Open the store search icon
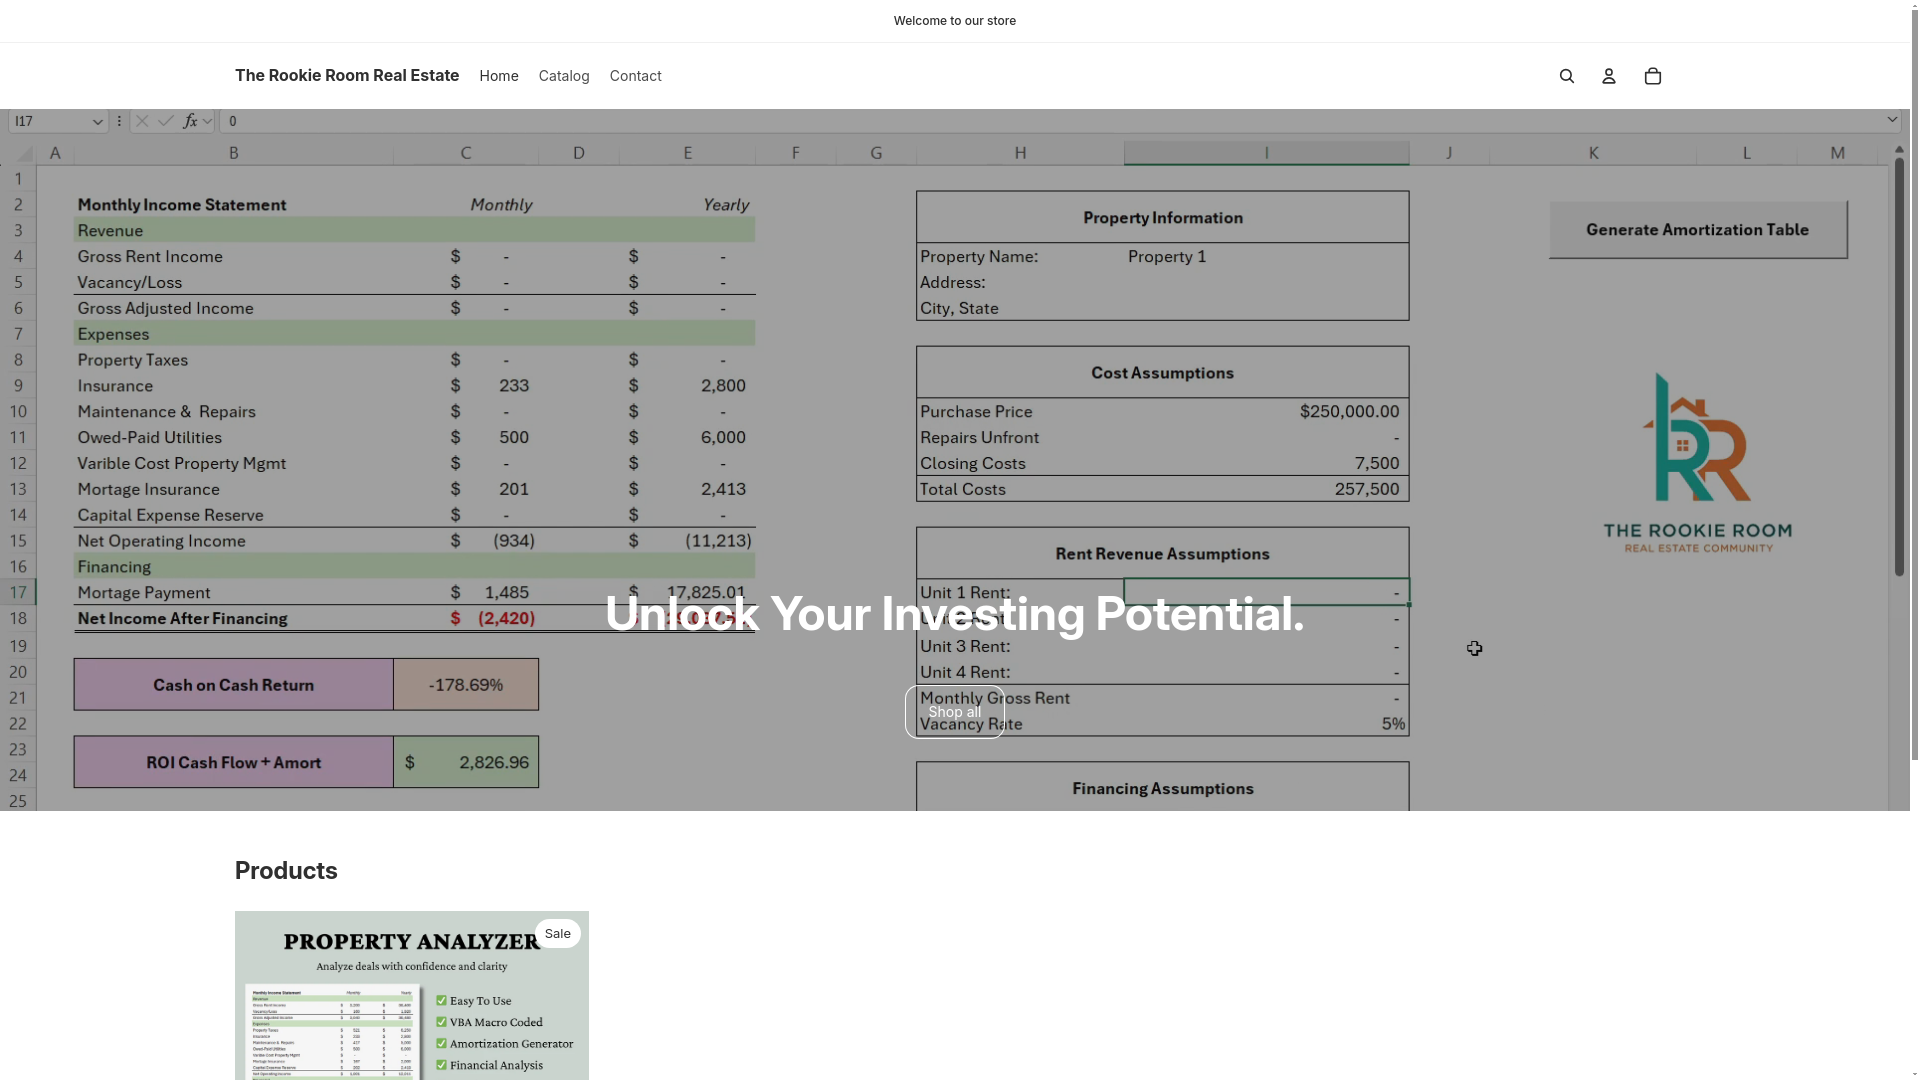The width and height of the screenshot is (1920, 1080). click(1566, 76)
